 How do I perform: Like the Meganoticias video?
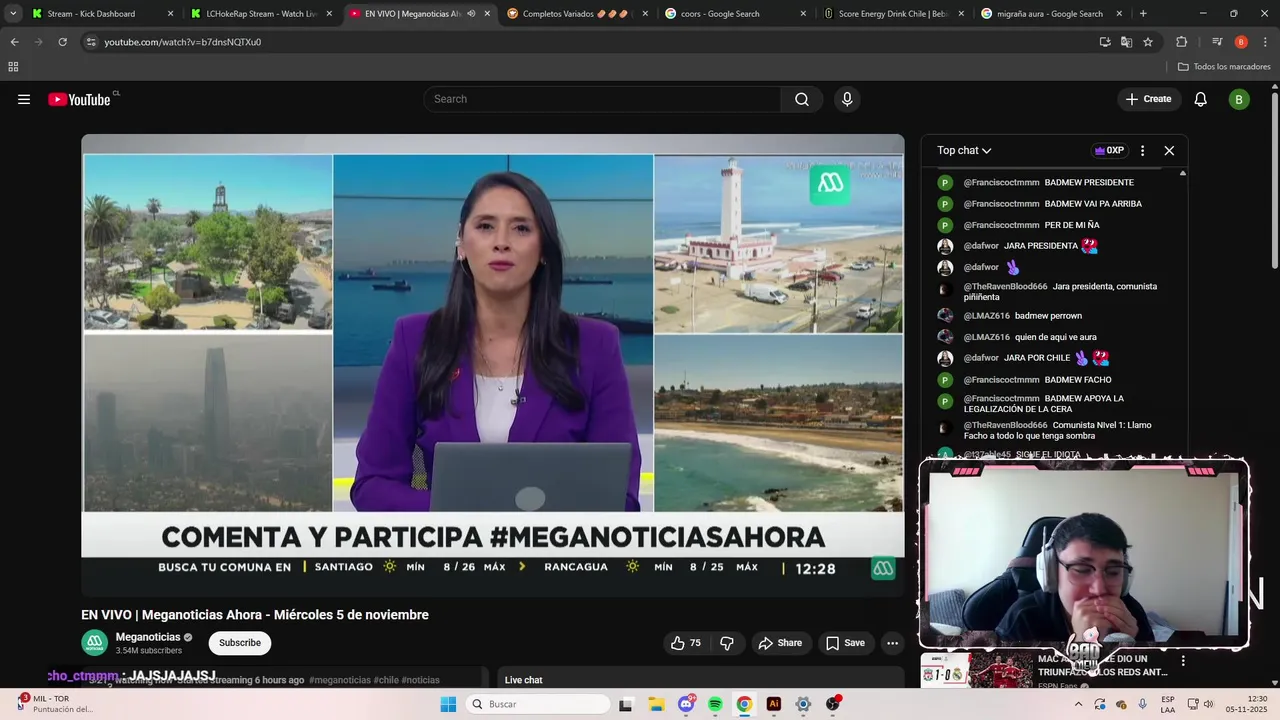pos(686,643)
